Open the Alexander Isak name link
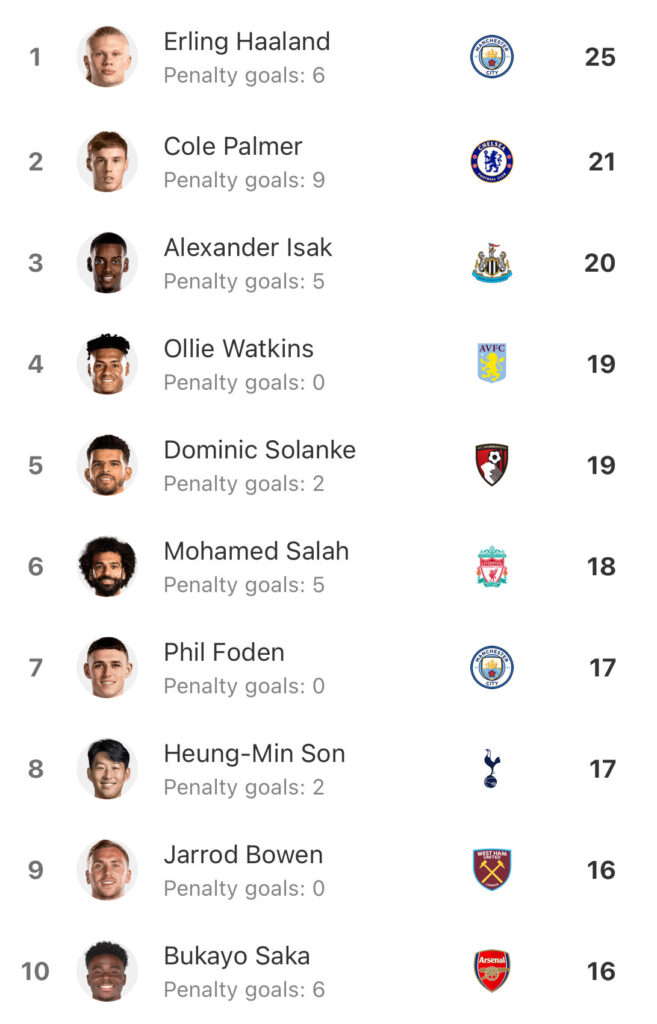This screenshot has width=657, height=1024. click(x=248, y=248)
